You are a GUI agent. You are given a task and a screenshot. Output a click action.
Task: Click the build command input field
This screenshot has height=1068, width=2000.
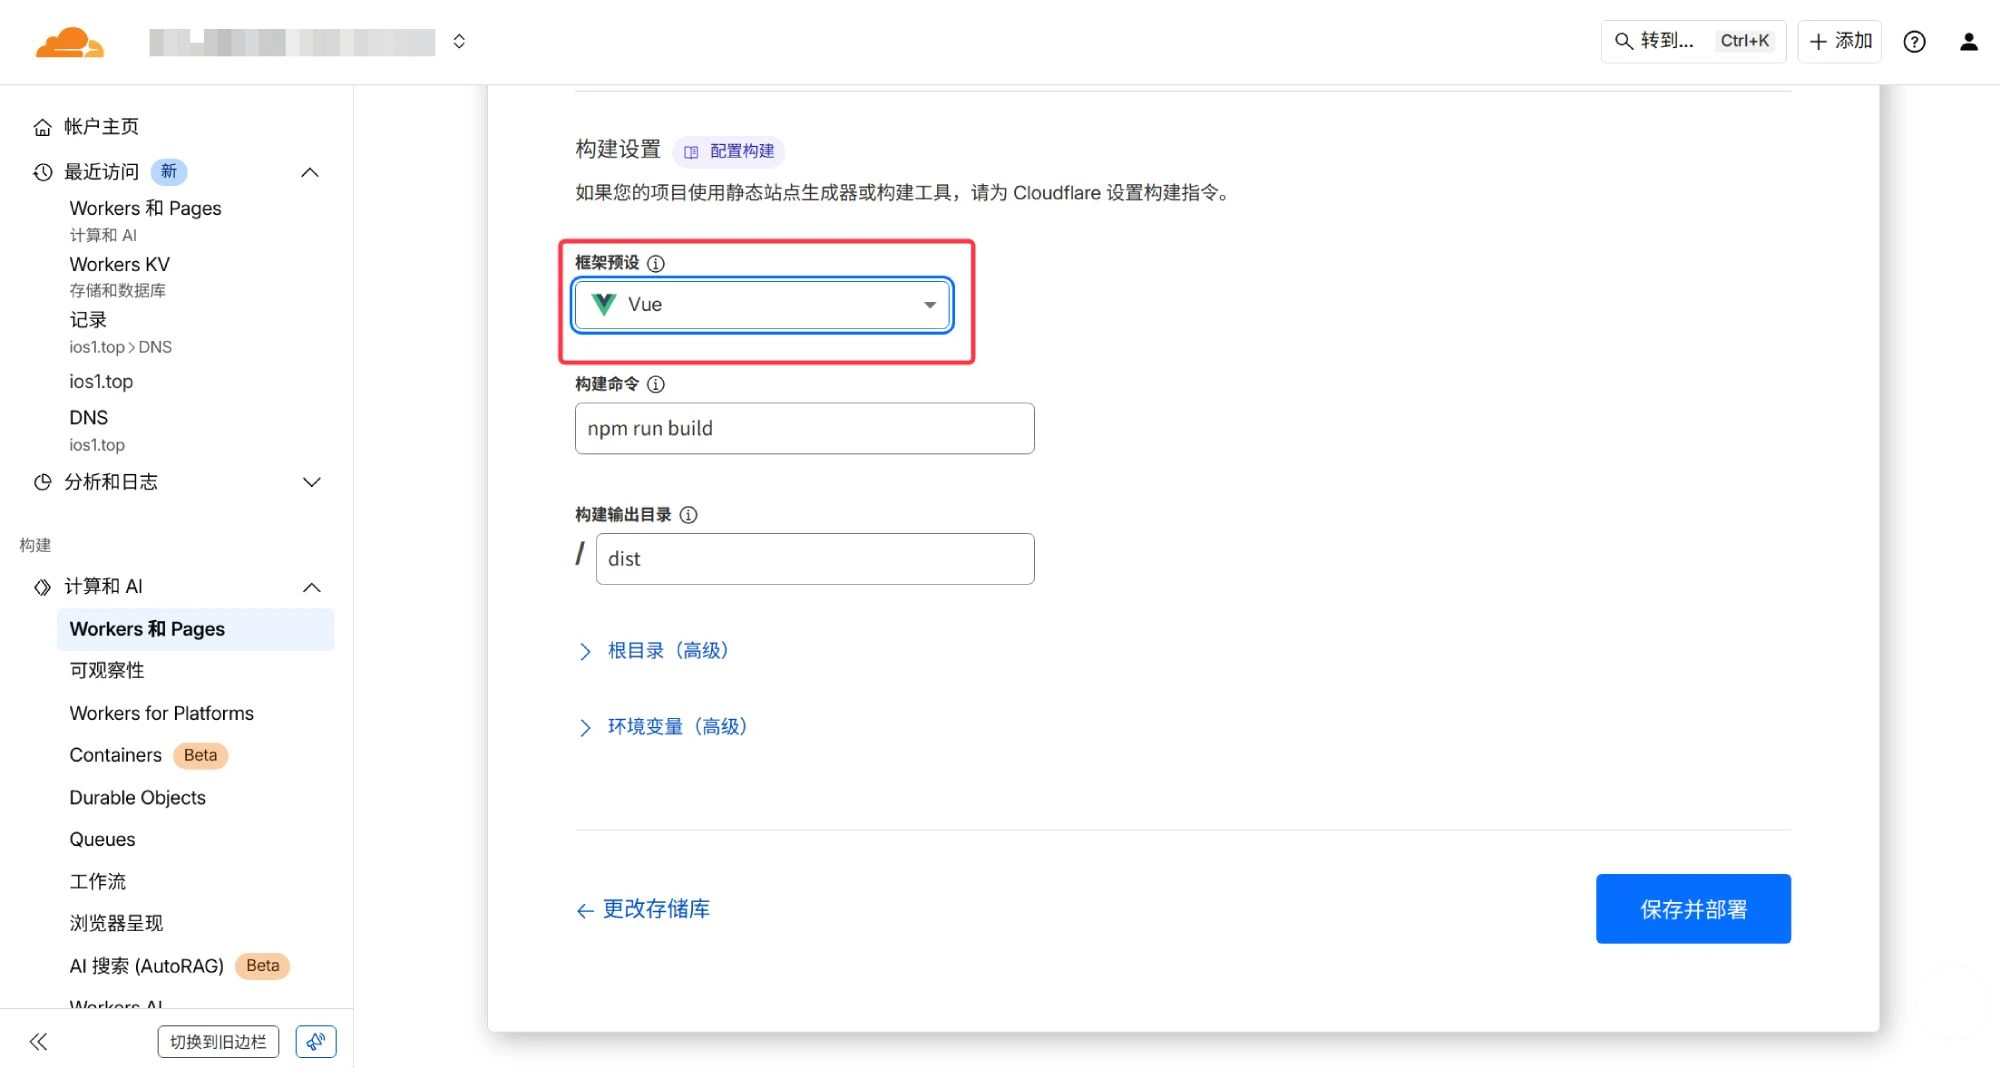tap(804, 429)
